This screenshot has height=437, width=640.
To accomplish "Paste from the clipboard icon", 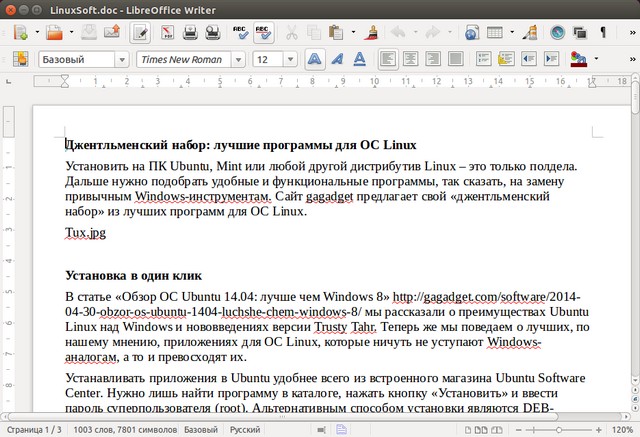I will [x=336, y=32].
